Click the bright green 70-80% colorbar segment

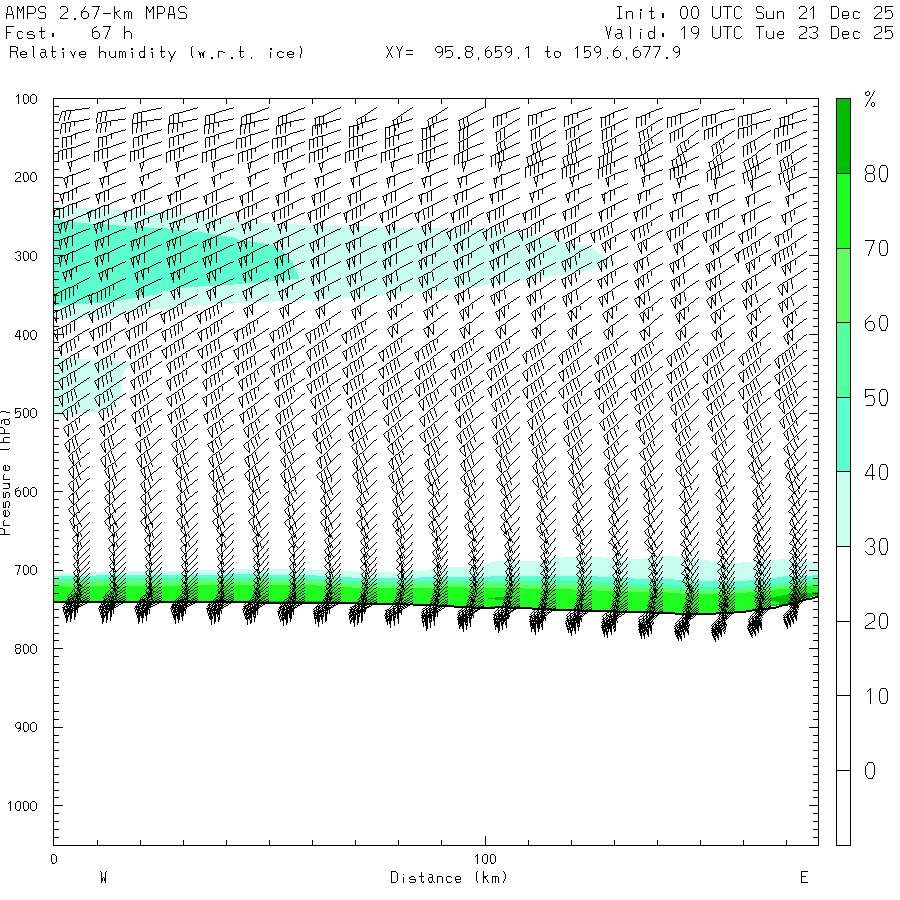pos(843,211)
